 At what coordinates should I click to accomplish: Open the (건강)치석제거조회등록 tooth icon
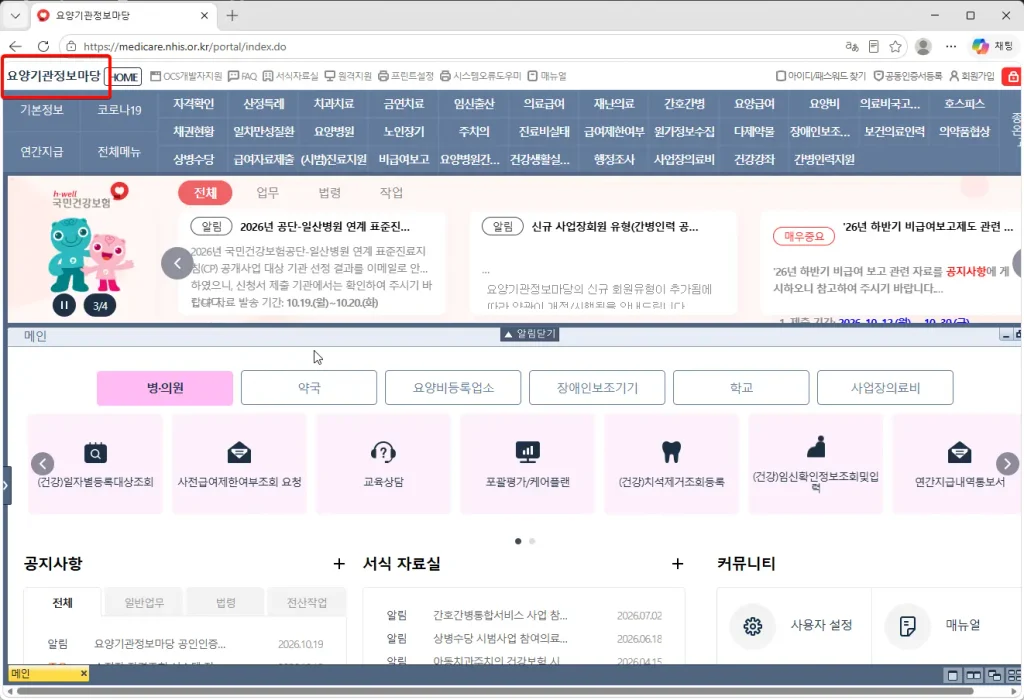[671, 452]
